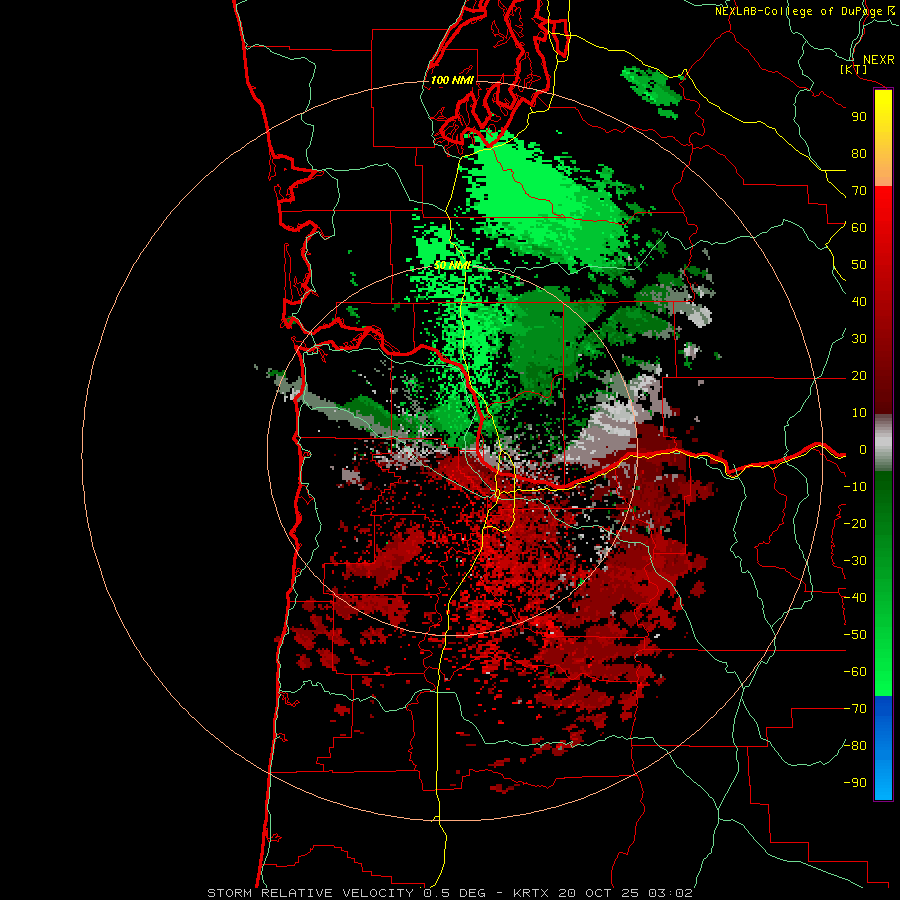Click the -70 knot scale label
Viewport: 900px width, 900px height.
pos(855,709)
